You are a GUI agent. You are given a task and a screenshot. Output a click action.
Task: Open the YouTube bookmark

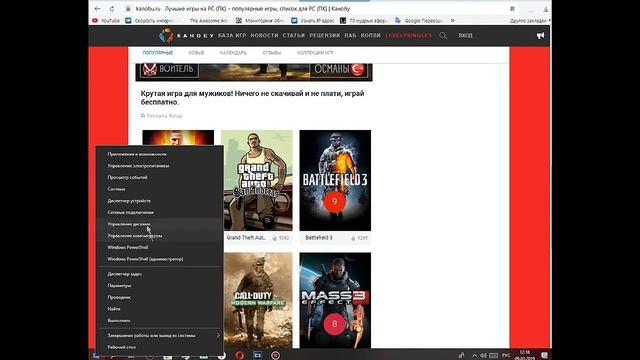tap(106, 20)
